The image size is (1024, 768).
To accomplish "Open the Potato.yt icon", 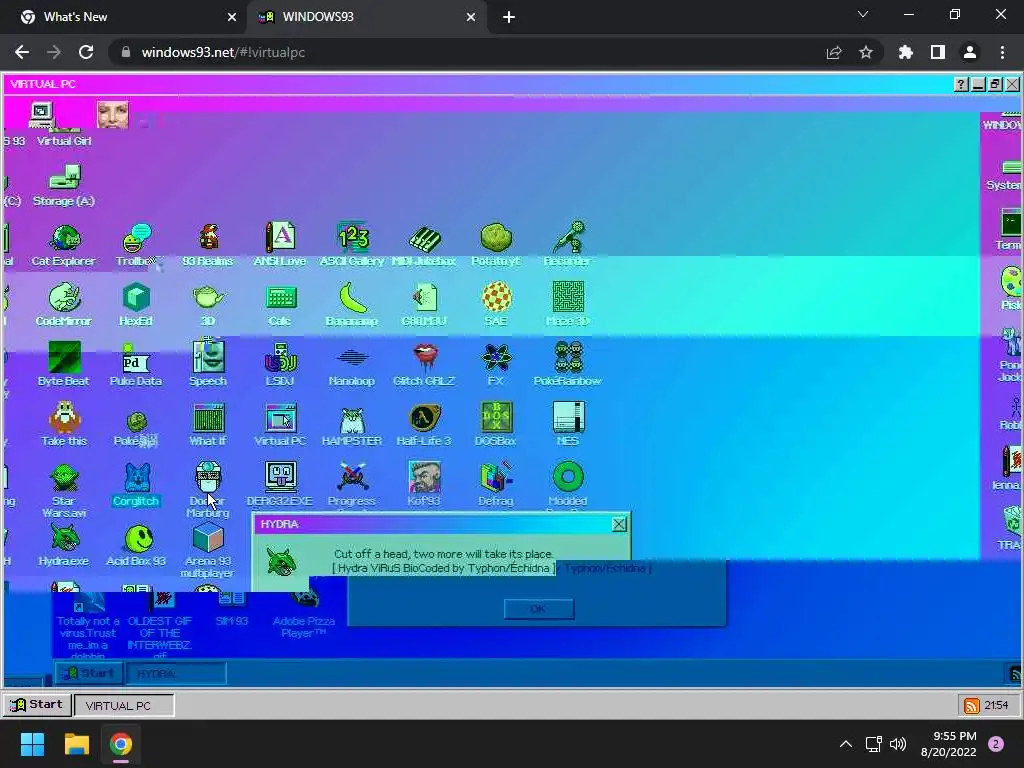I will click(496, 246).
